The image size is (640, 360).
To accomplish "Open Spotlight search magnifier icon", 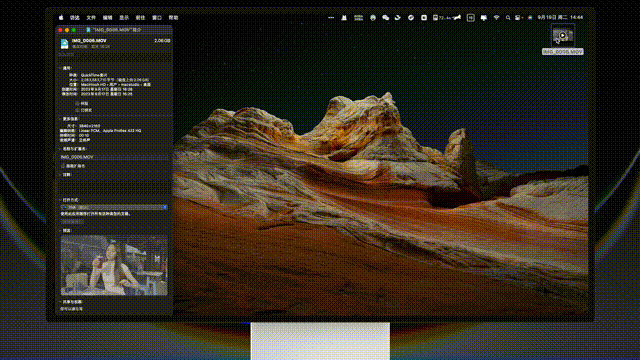I will (x=508, y=18).
